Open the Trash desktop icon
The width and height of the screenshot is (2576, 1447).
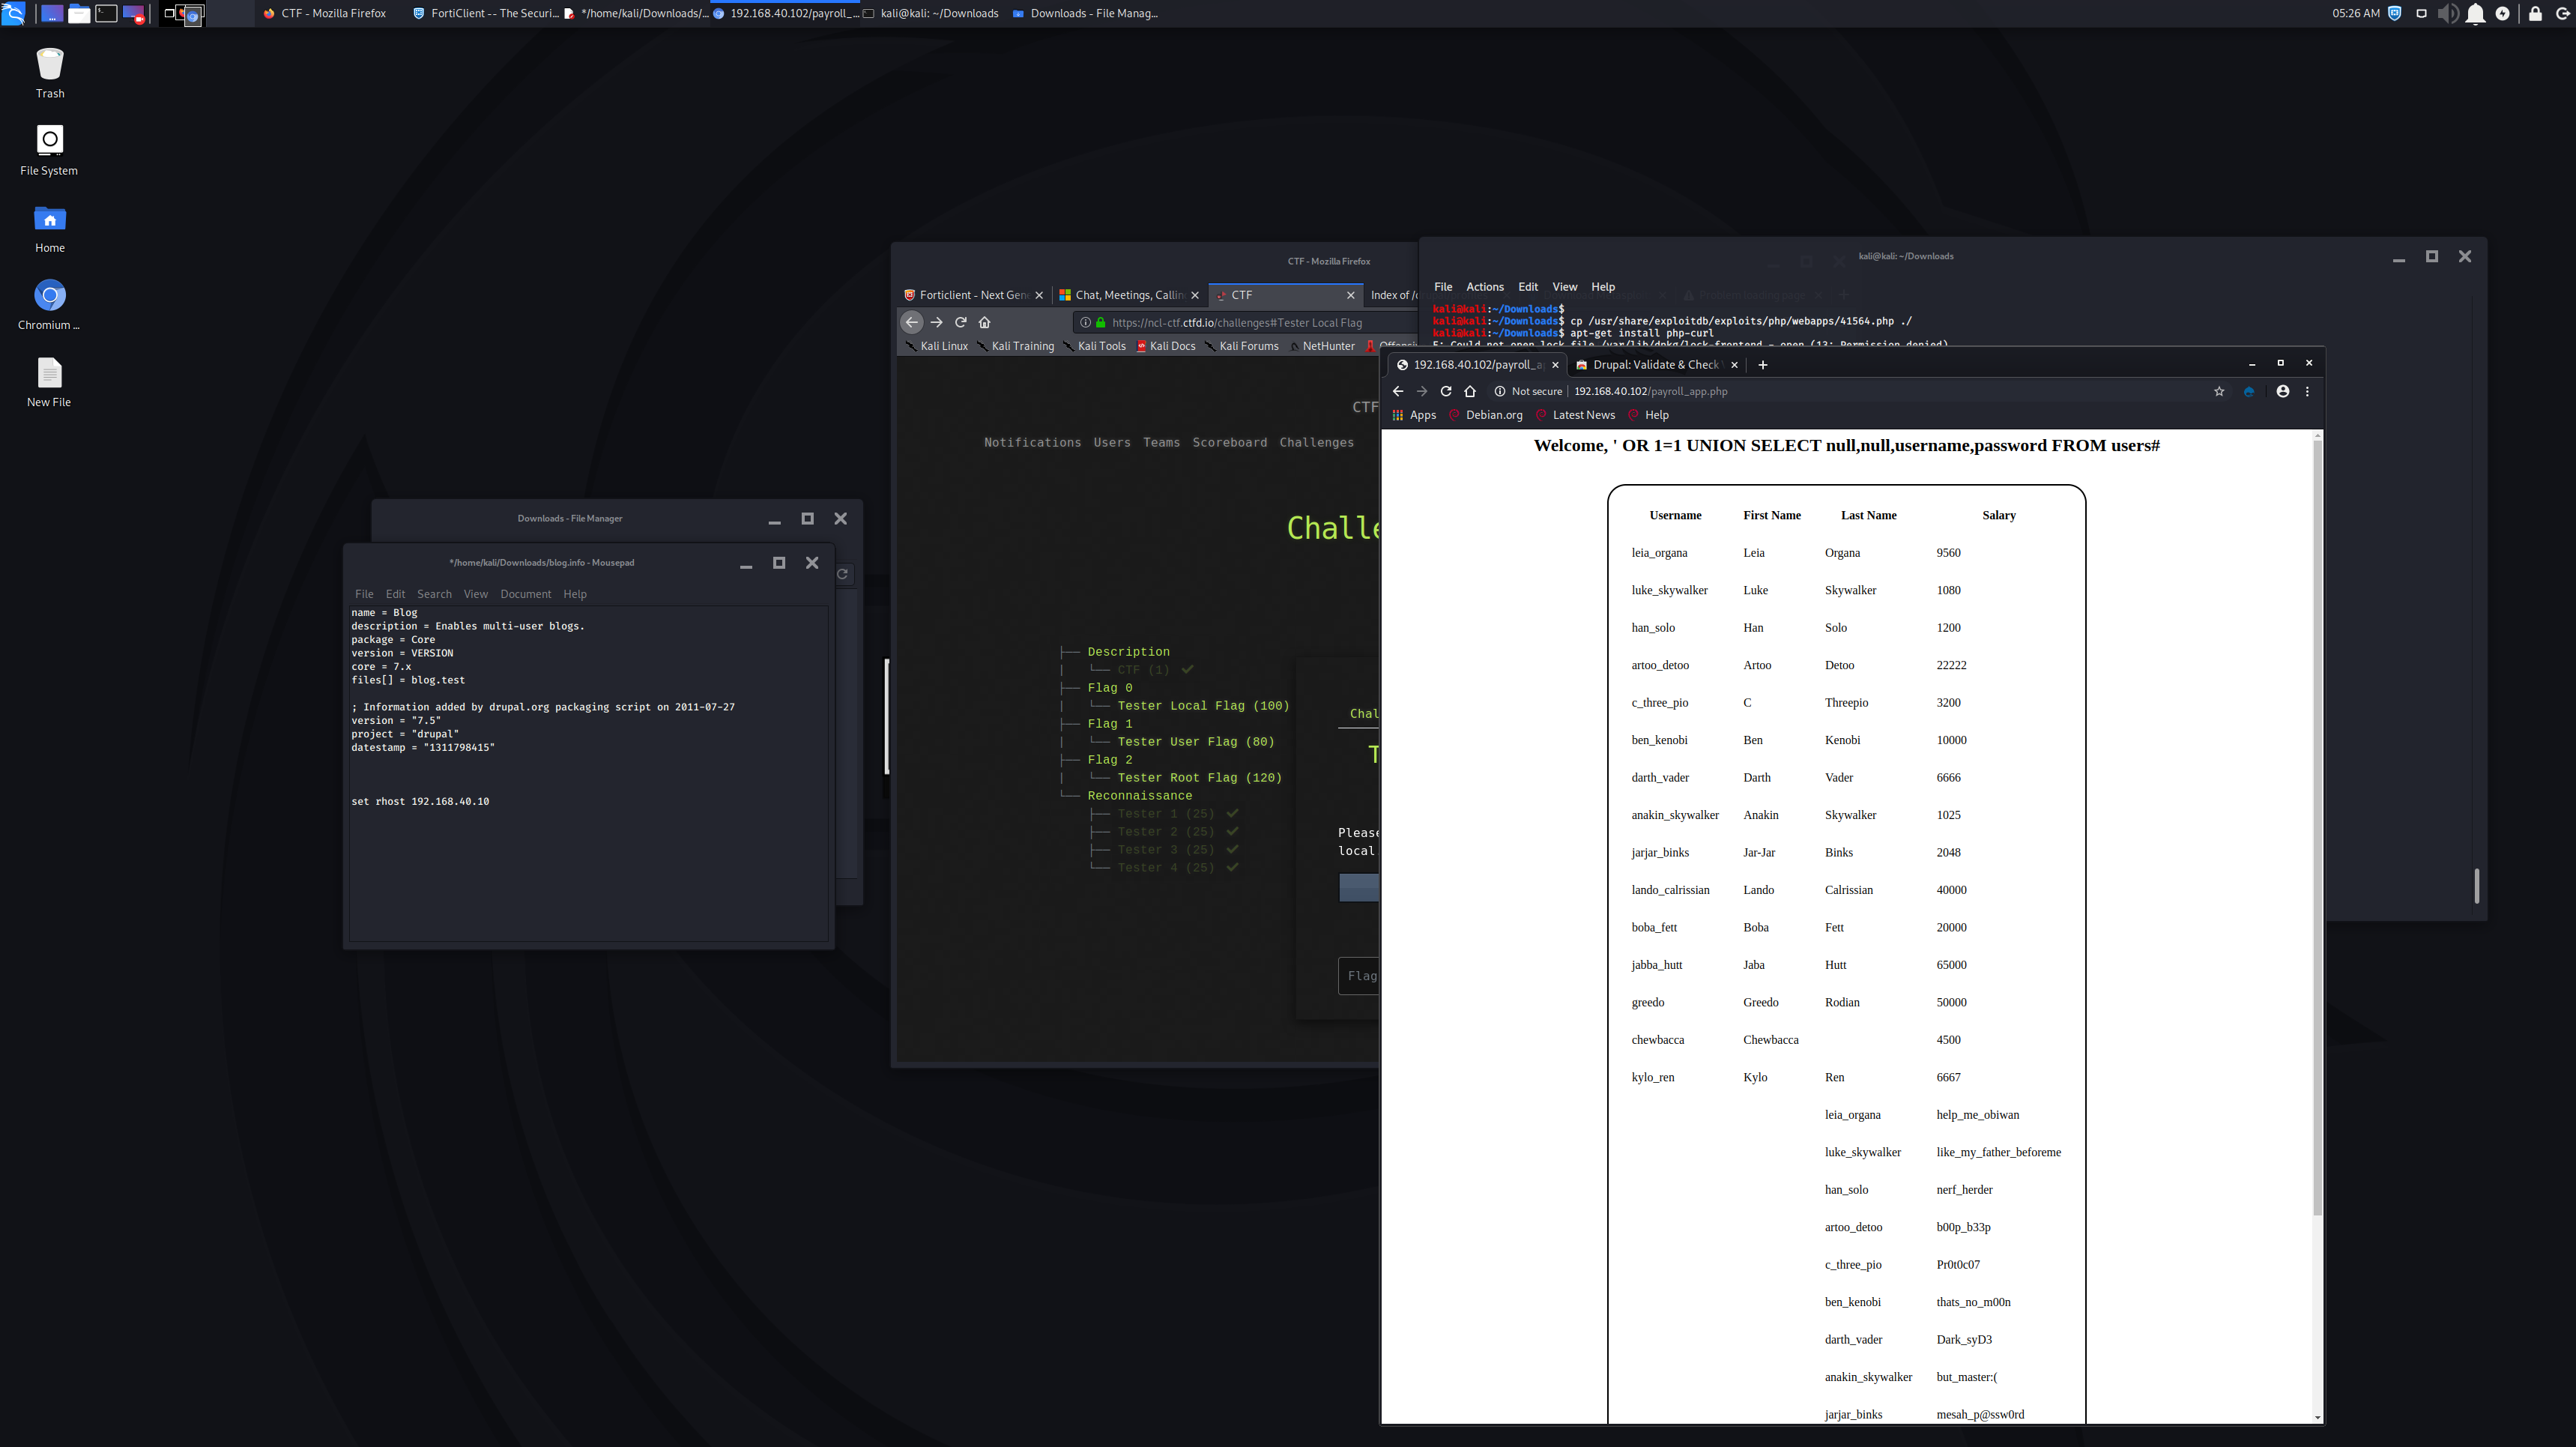pos(49,66)
